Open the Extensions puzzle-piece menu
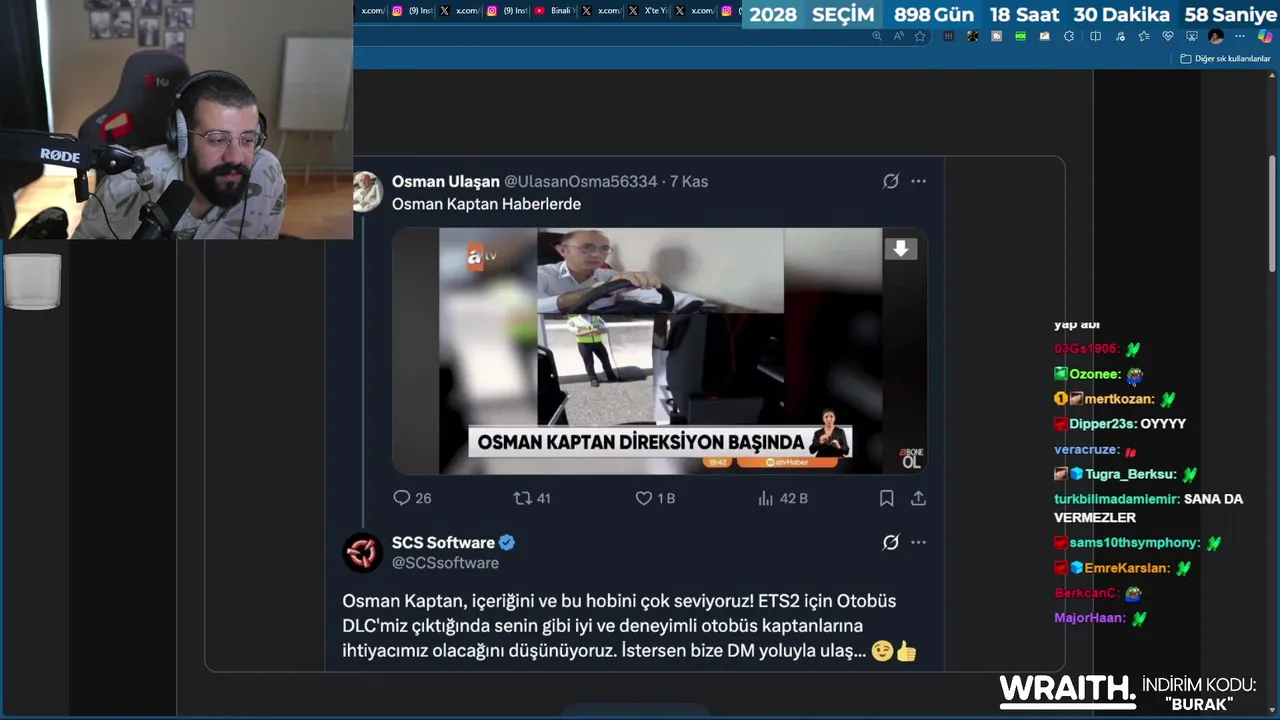The width and height of the screenshot is (1280, 720). (1069, 36)
